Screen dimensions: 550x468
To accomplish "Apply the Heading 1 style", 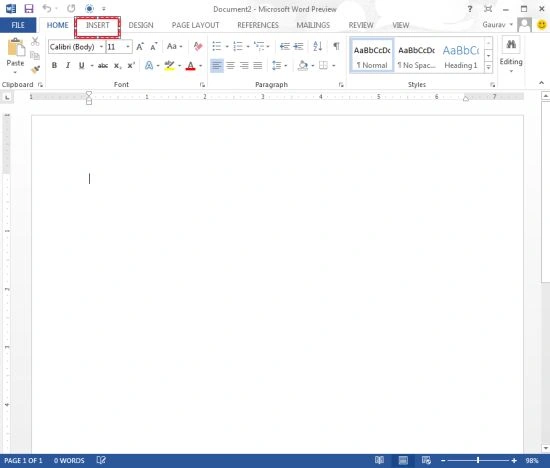I will 461,56.
